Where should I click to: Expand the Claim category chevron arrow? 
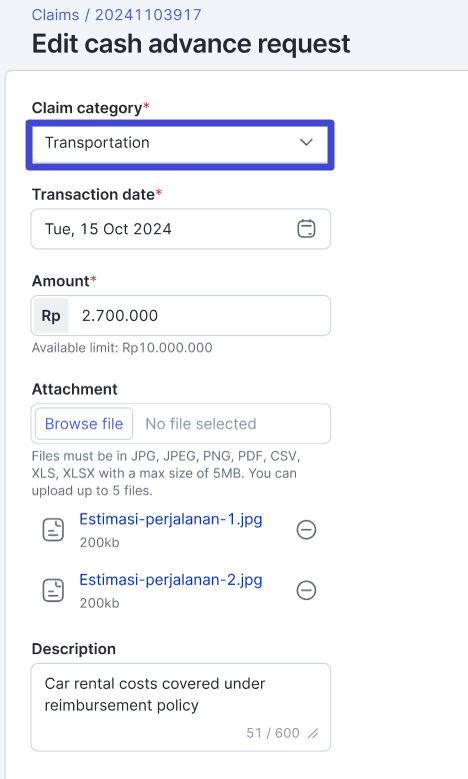[x=306, y=143]
